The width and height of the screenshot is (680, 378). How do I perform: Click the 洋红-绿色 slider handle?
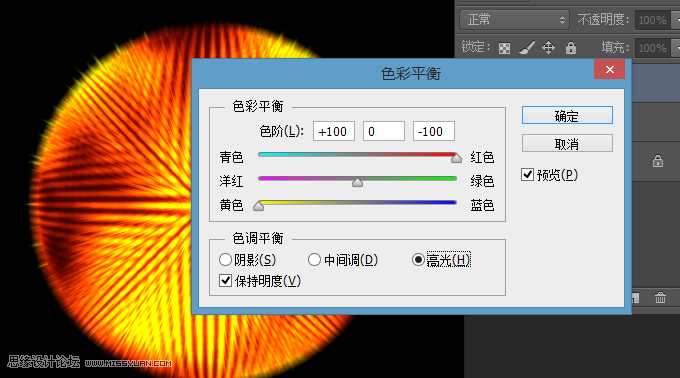coord(357,182)
